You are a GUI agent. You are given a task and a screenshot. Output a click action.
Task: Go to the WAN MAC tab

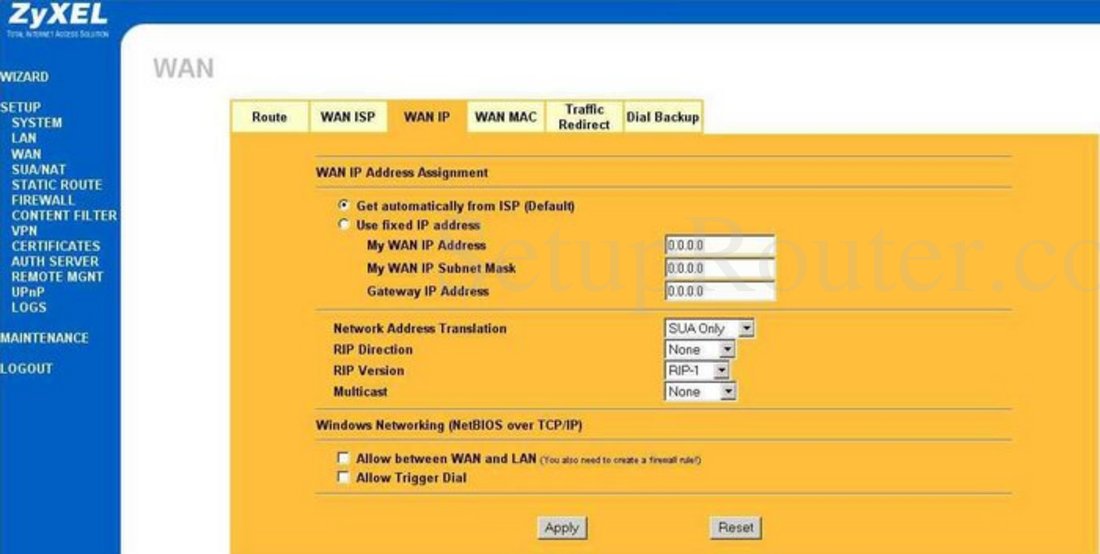pyautogui.click(x=505, y=117)
